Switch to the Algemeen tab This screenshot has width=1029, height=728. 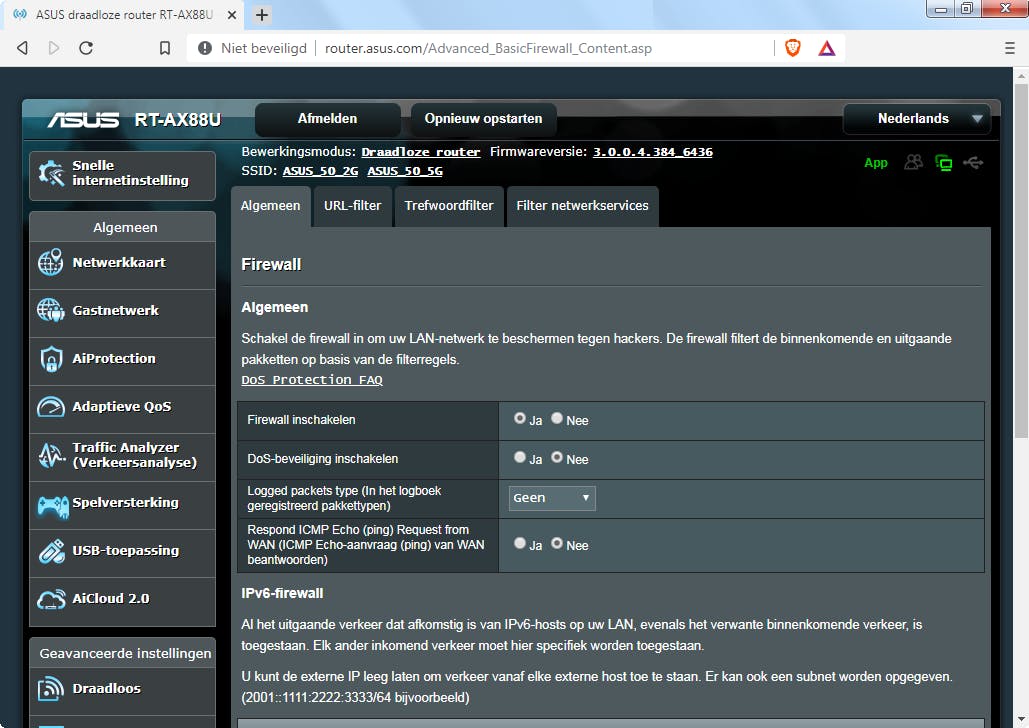point(270,205)
